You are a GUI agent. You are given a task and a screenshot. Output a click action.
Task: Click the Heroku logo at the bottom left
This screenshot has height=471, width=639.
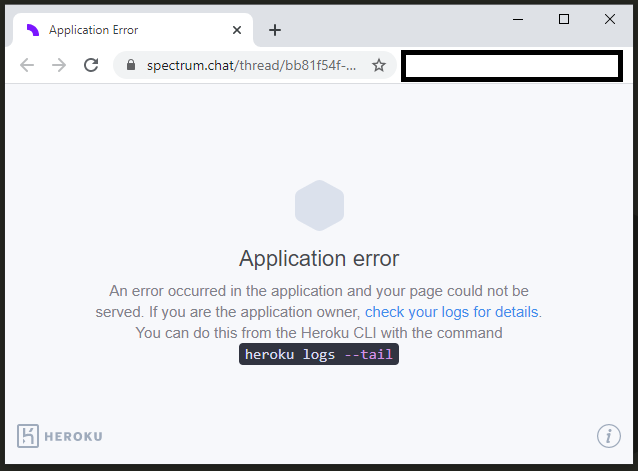pyautogui.click(x=60, y=436)
